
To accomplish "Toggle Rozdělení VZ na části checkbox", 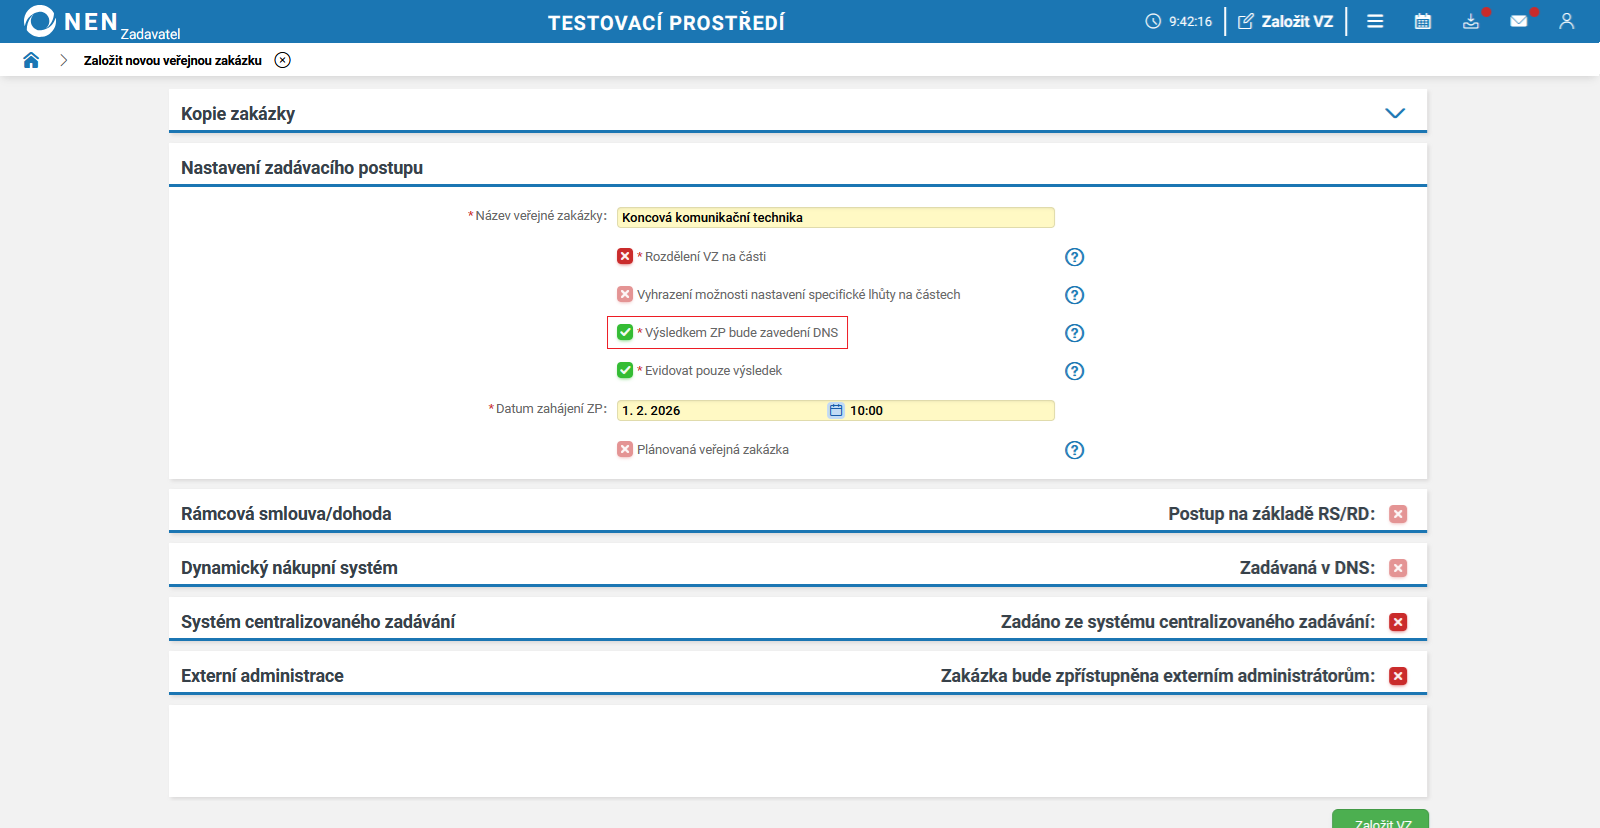I will (625, 256).
